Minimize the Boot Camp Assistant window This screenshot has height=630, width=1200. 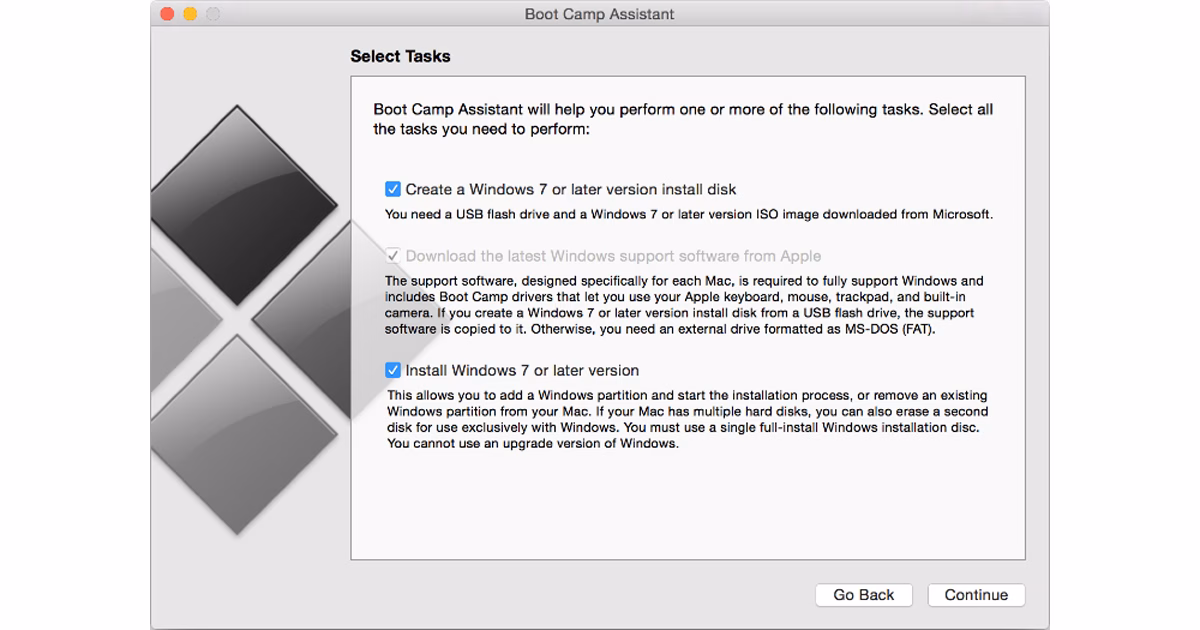[x=190, y=14]
